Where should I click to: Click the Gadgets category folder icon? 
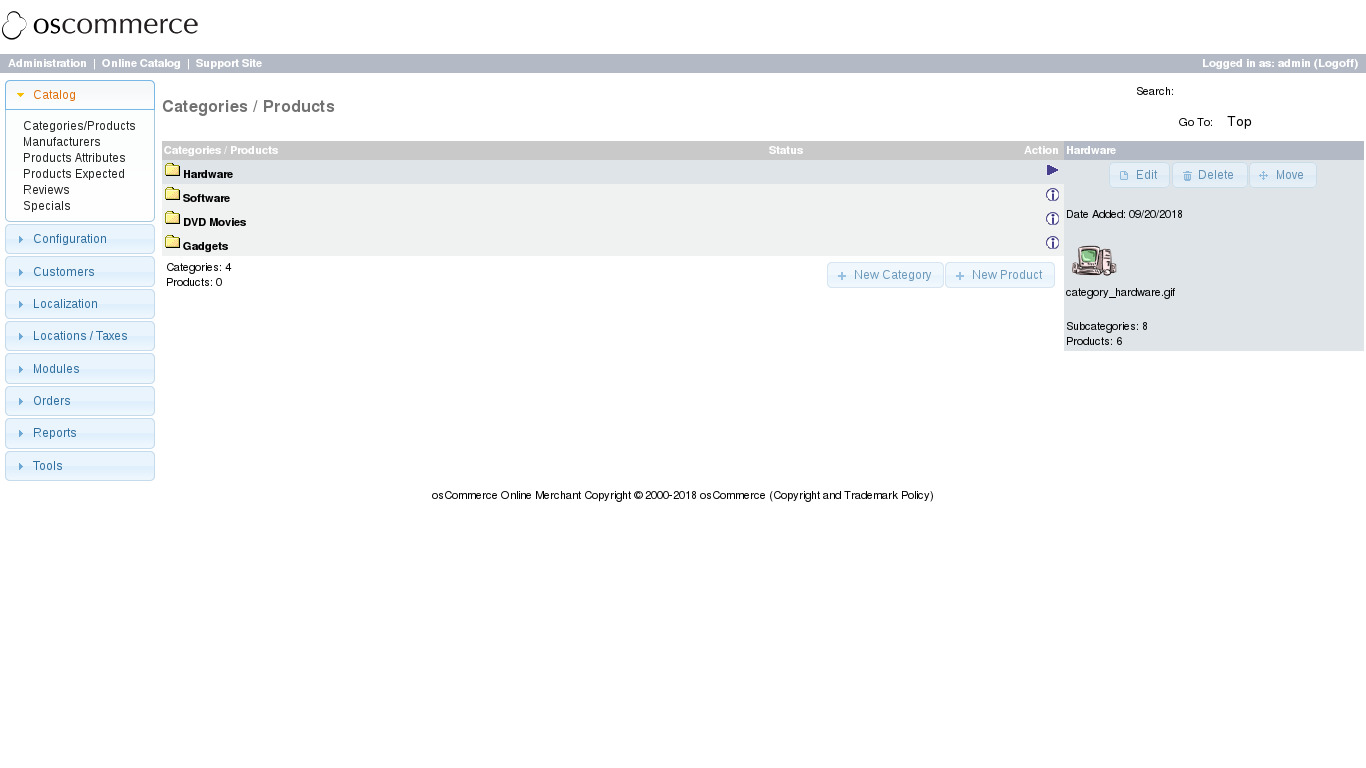tap(172, 243)
